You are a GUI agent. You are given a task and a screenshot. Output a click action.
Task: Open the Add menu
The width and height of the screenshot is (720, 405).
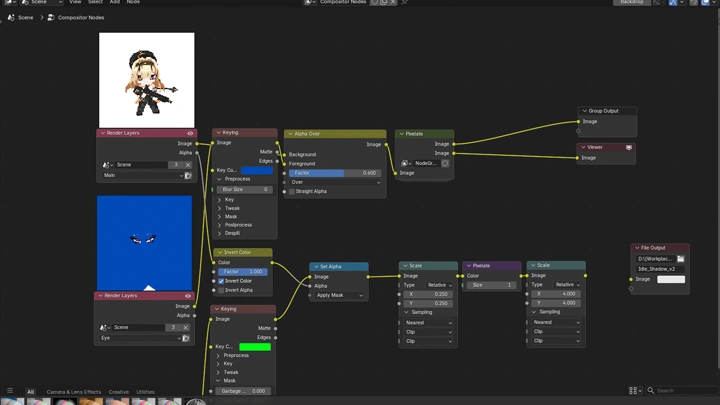tap(115, 2)
